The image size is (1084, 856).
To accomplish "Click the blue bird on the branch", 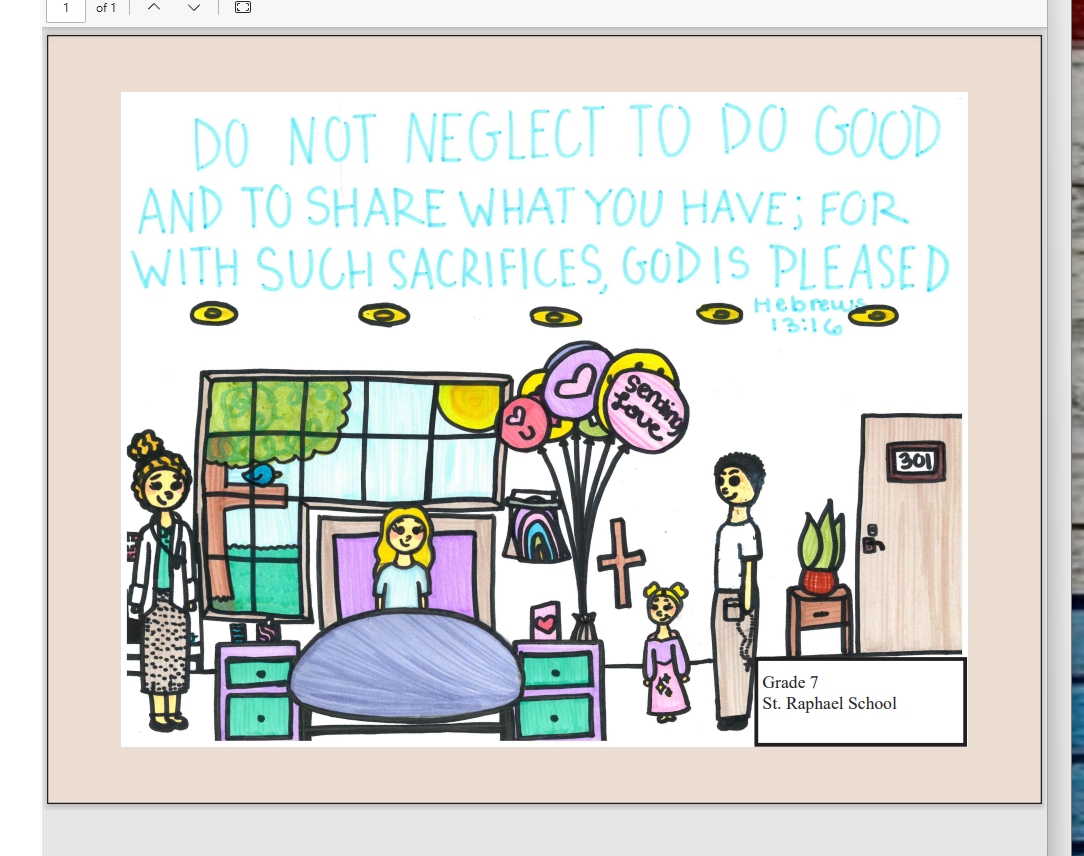I will click(x=259, y=474).
